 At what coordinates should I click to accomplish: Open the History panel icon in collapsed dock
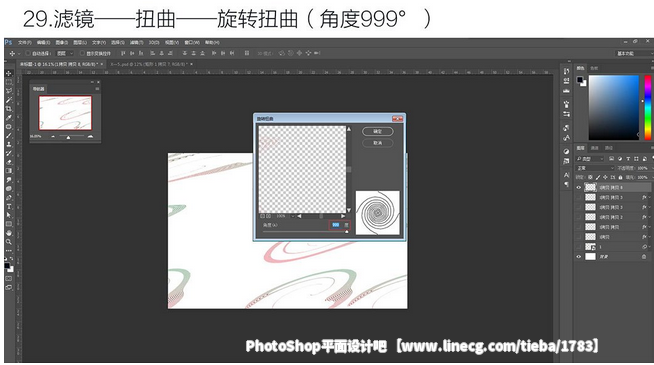566,71
